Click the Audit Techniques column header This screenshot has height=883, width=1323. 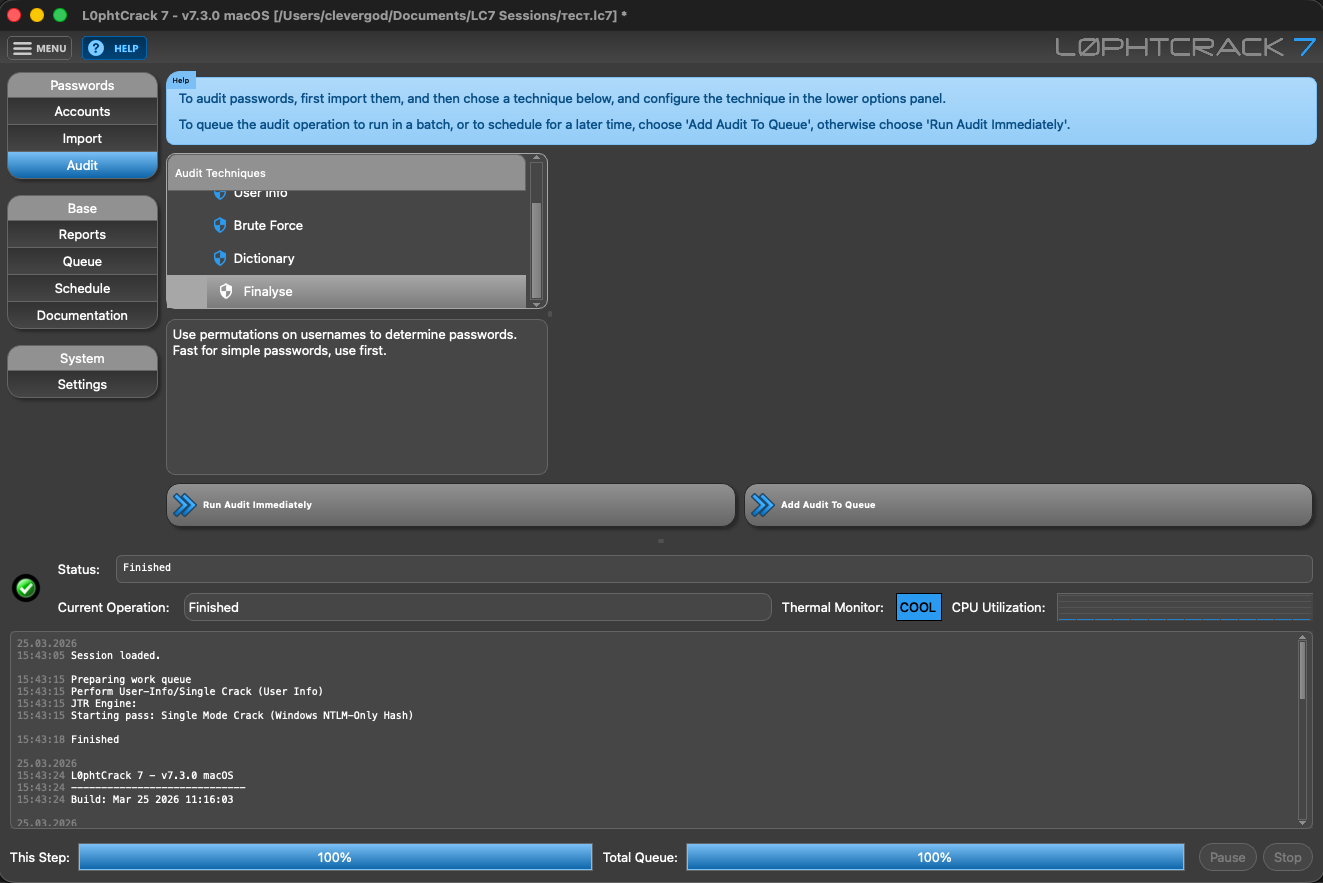point(346,173)
